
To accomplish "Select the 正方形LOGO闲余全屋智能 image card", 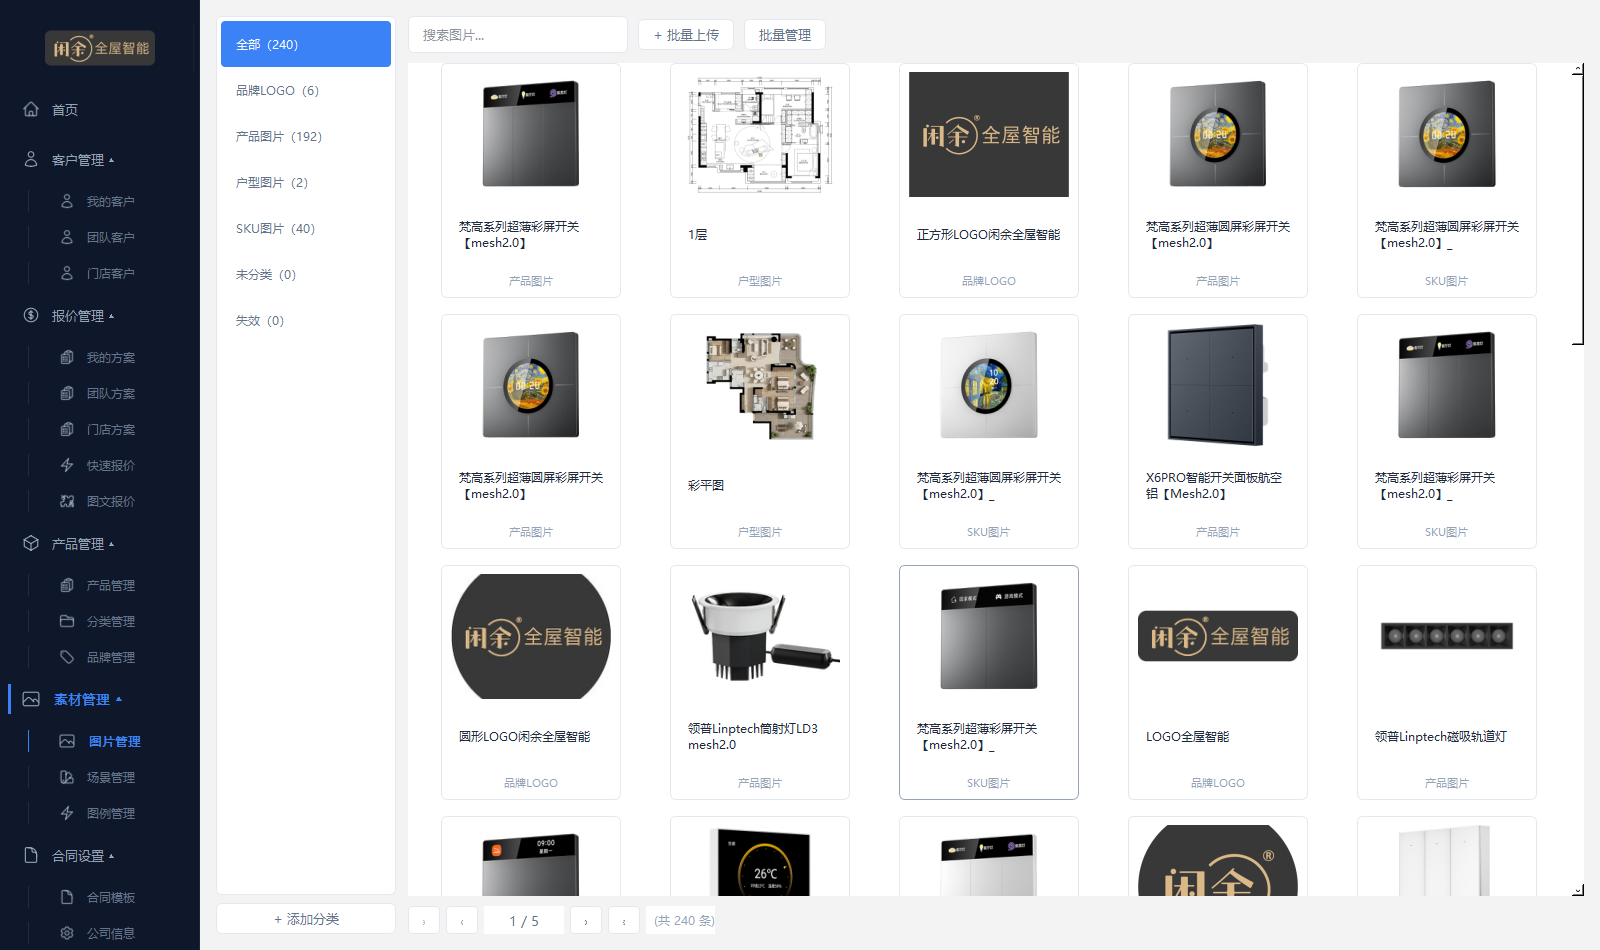I will [989, 180].
